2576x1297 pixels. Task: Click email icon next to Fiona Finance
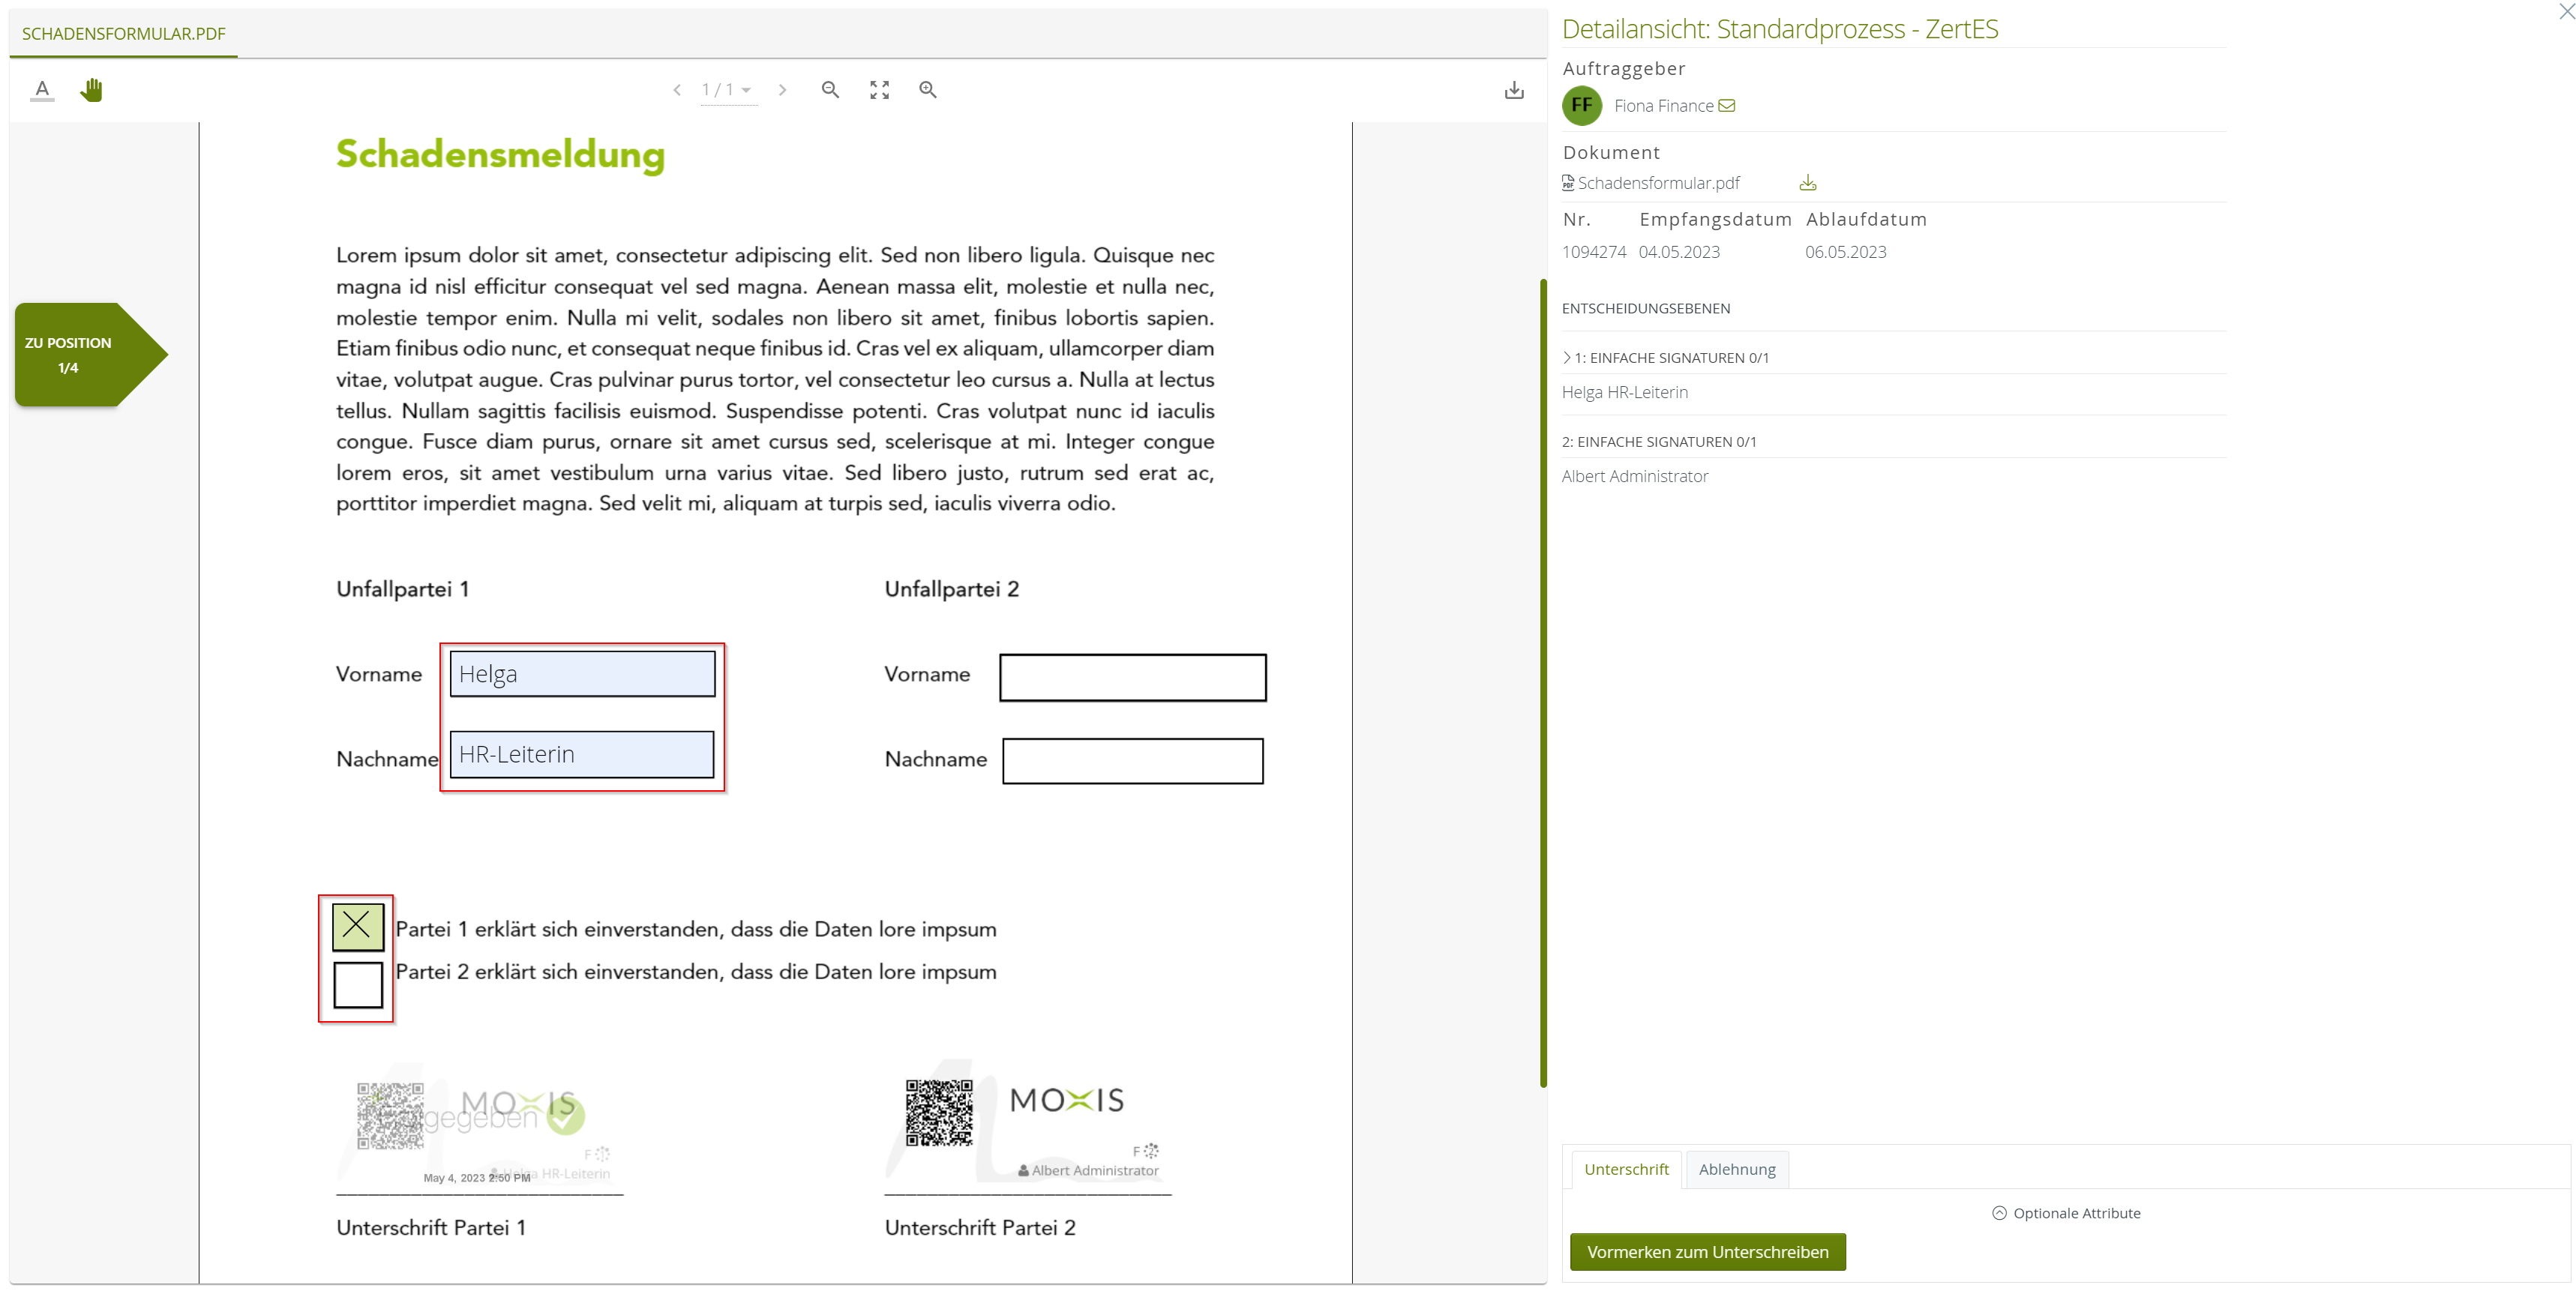tap(1727, 106)
